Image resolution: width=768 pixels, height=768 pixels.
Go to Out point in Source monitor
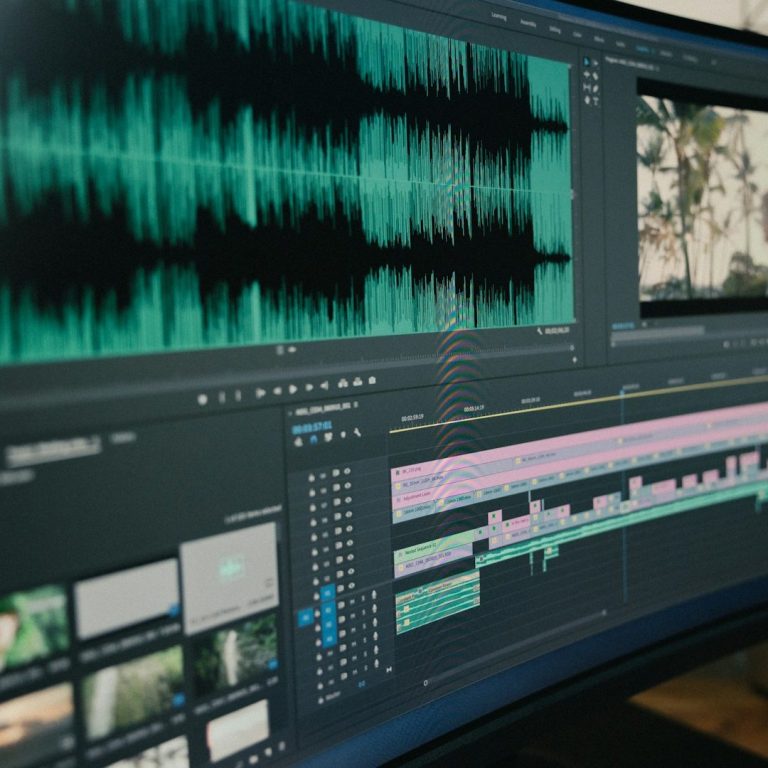tap(324, 386)
